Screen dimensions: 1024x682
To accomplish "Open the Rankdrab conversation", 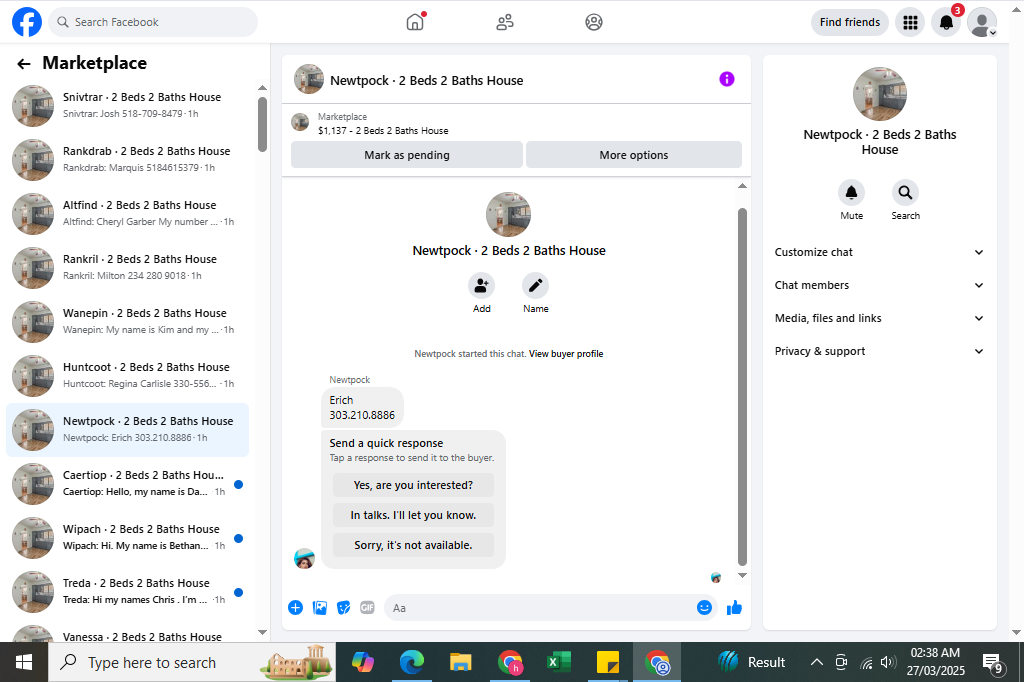I will (x=127, y=159).
